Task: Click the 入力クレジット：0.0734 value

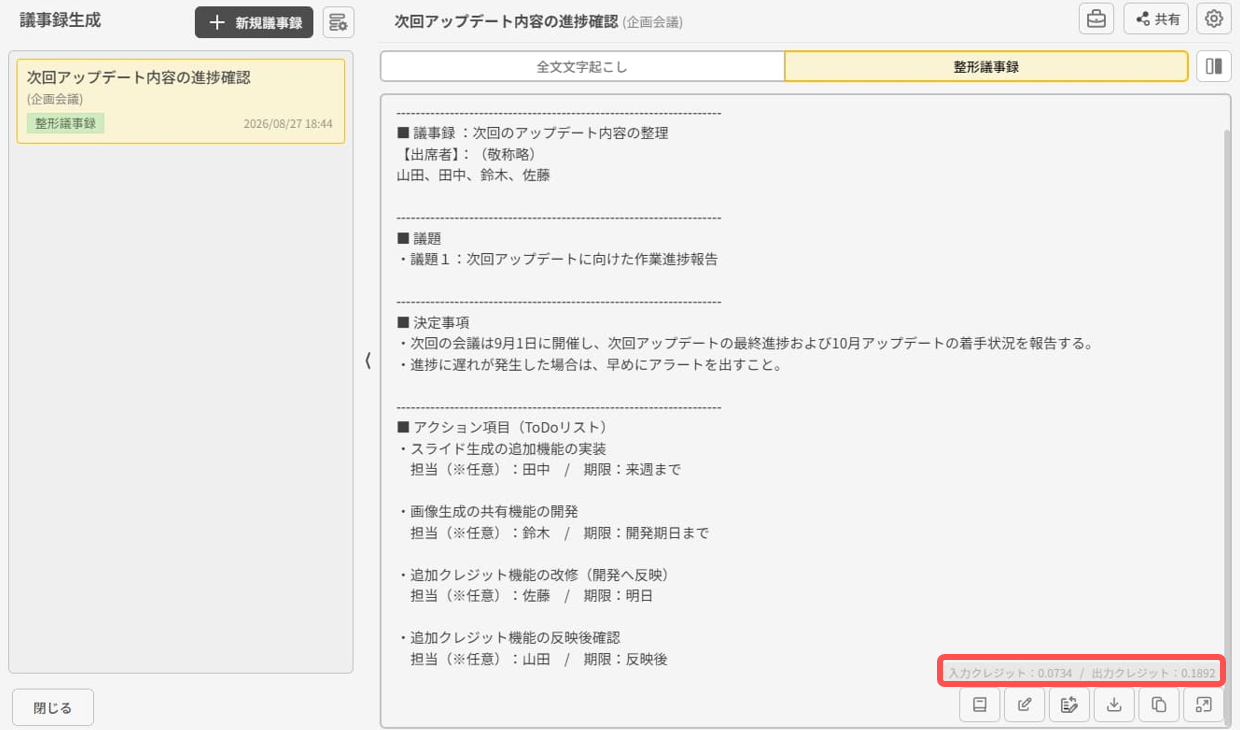Action: [x=1010, y=674]
